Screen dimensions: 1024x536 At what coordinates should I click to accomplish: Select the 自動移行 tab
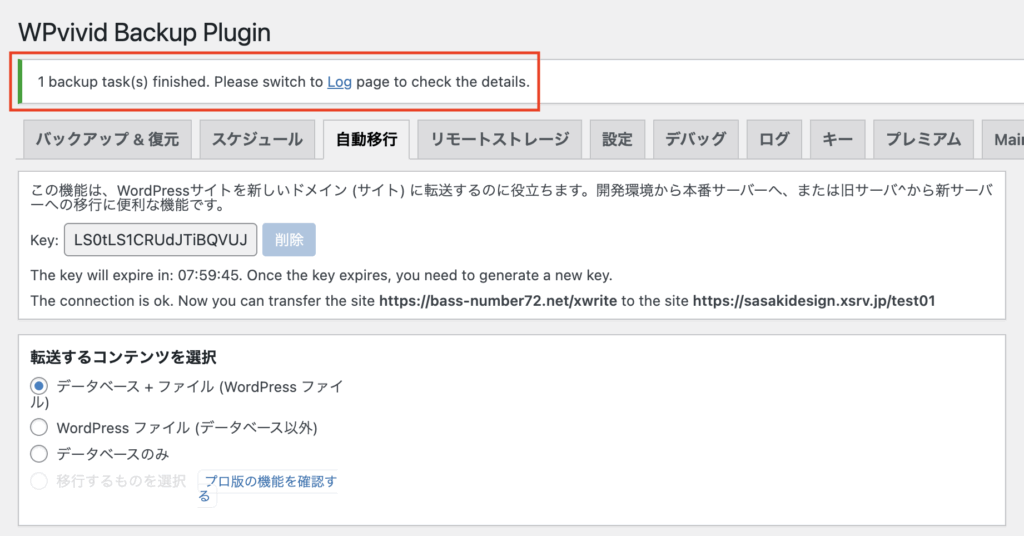(x=366, y=139)
